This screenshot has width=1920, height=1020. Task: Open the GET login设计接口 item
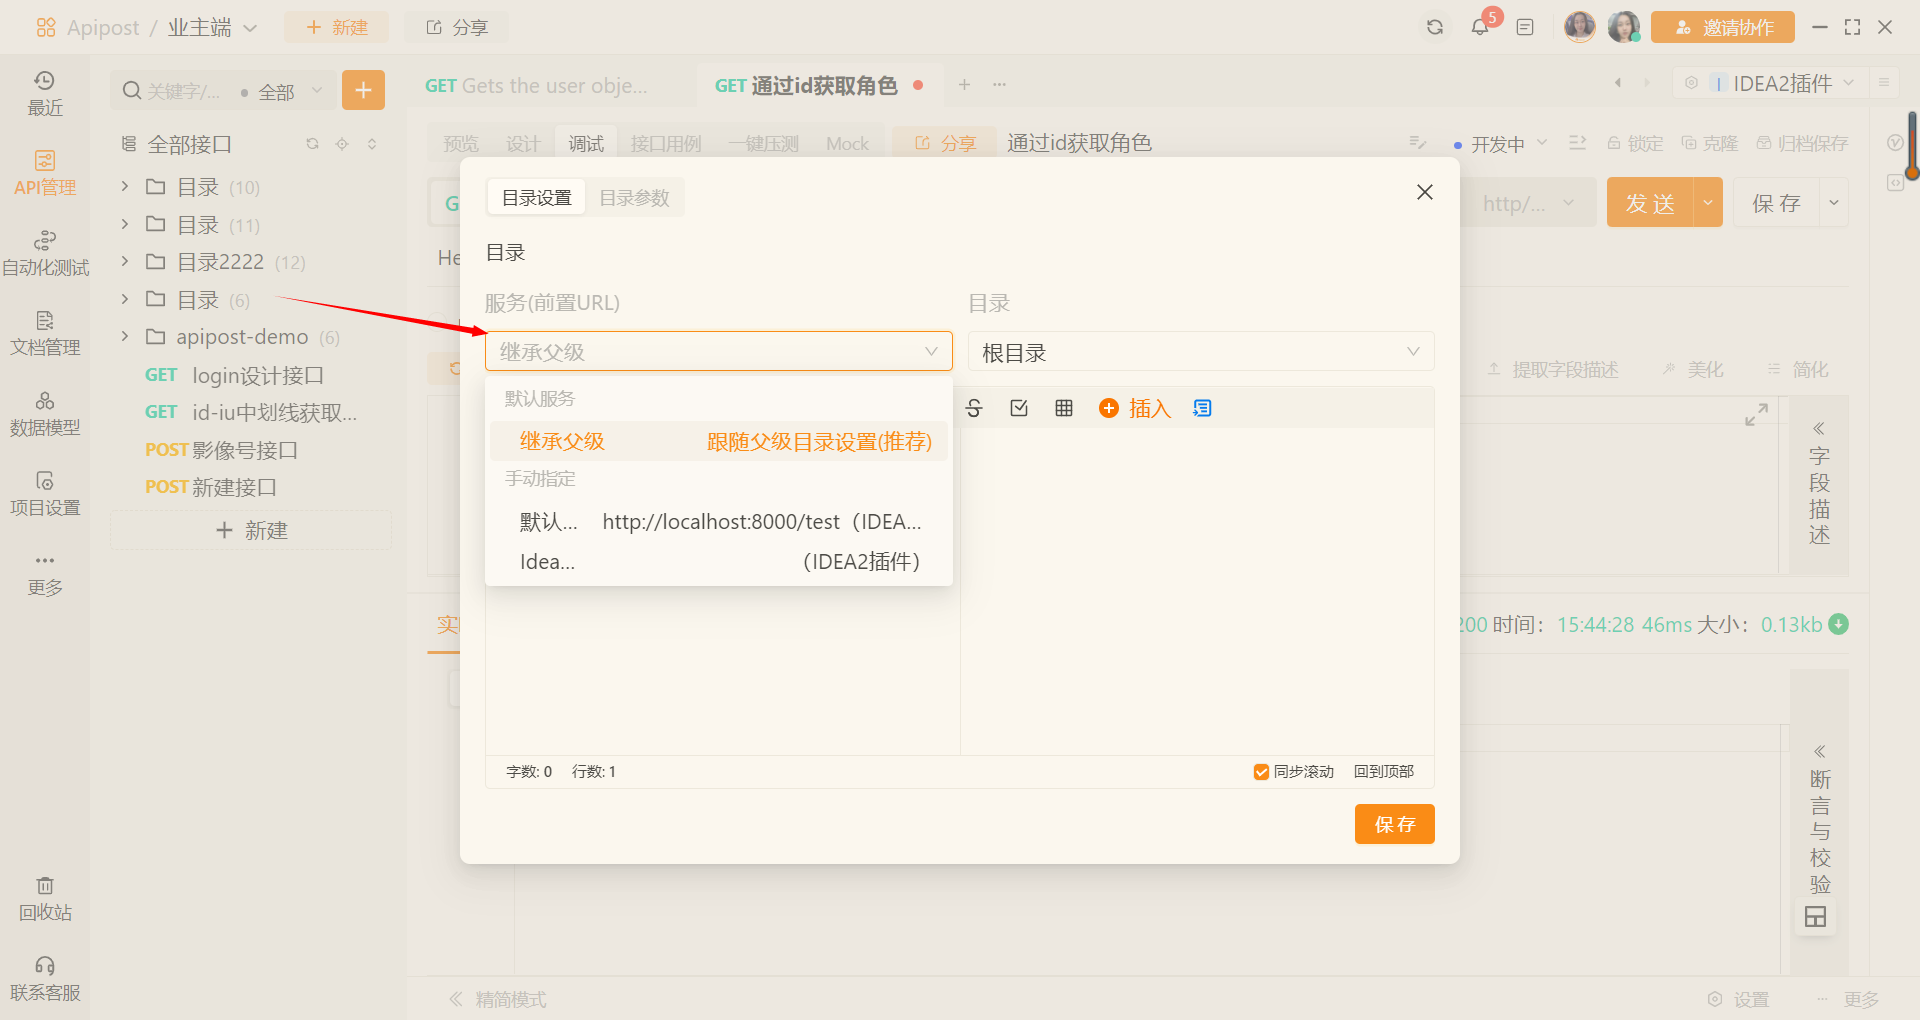[235, 375]
